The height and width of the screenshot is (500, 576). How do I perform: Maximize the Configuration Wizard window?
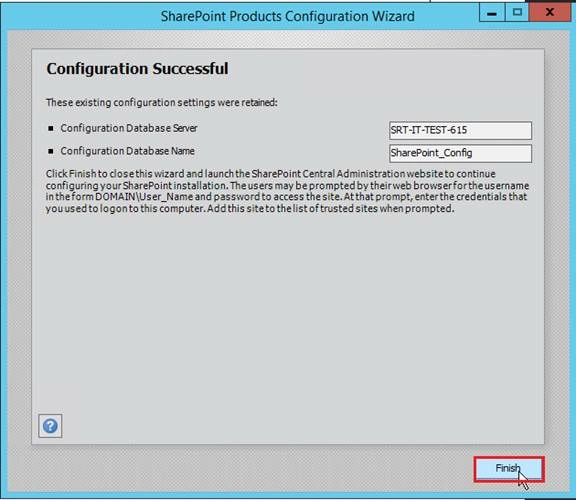click(x=517, y=12)
